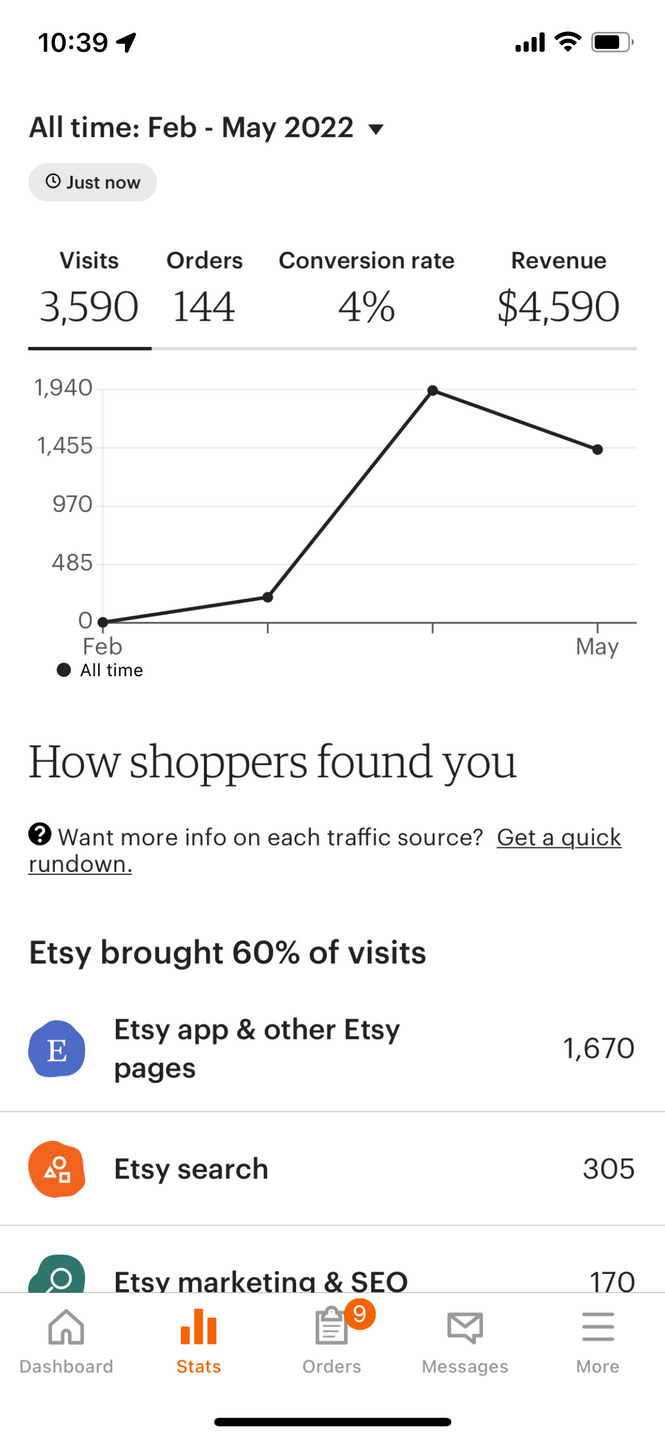Tap the May data point on chart
Screen dimensions: 665x1440
click(x=598, y=450)
